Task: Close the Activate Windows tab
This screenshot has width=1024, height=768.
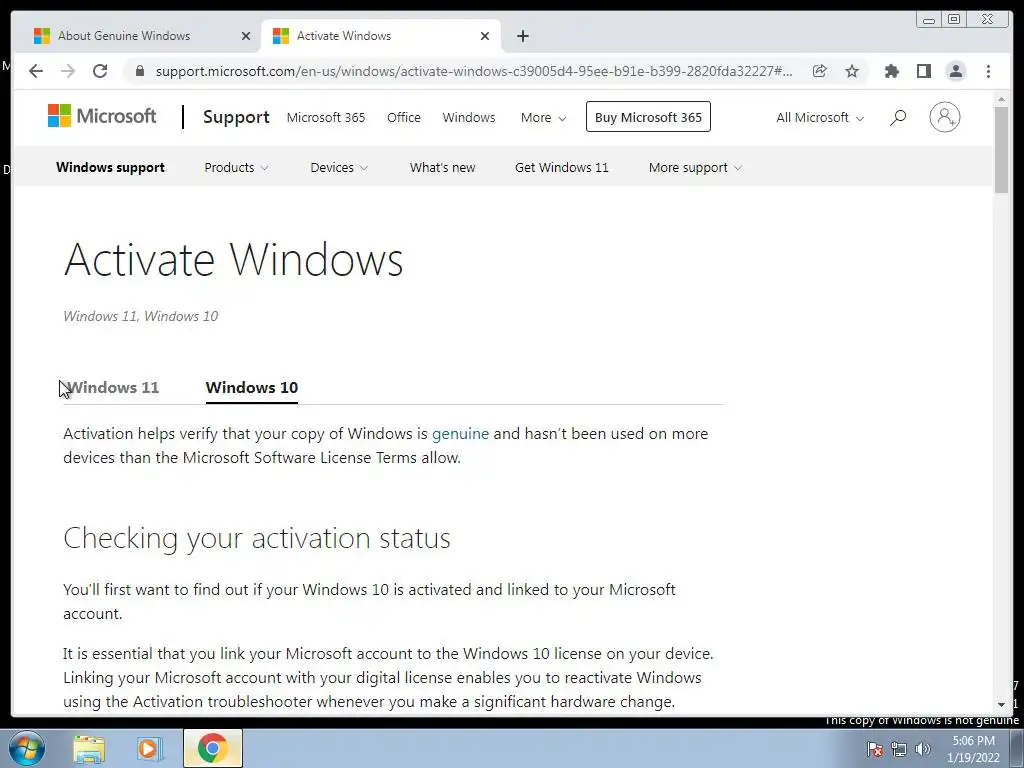Action: click(485, 36)
